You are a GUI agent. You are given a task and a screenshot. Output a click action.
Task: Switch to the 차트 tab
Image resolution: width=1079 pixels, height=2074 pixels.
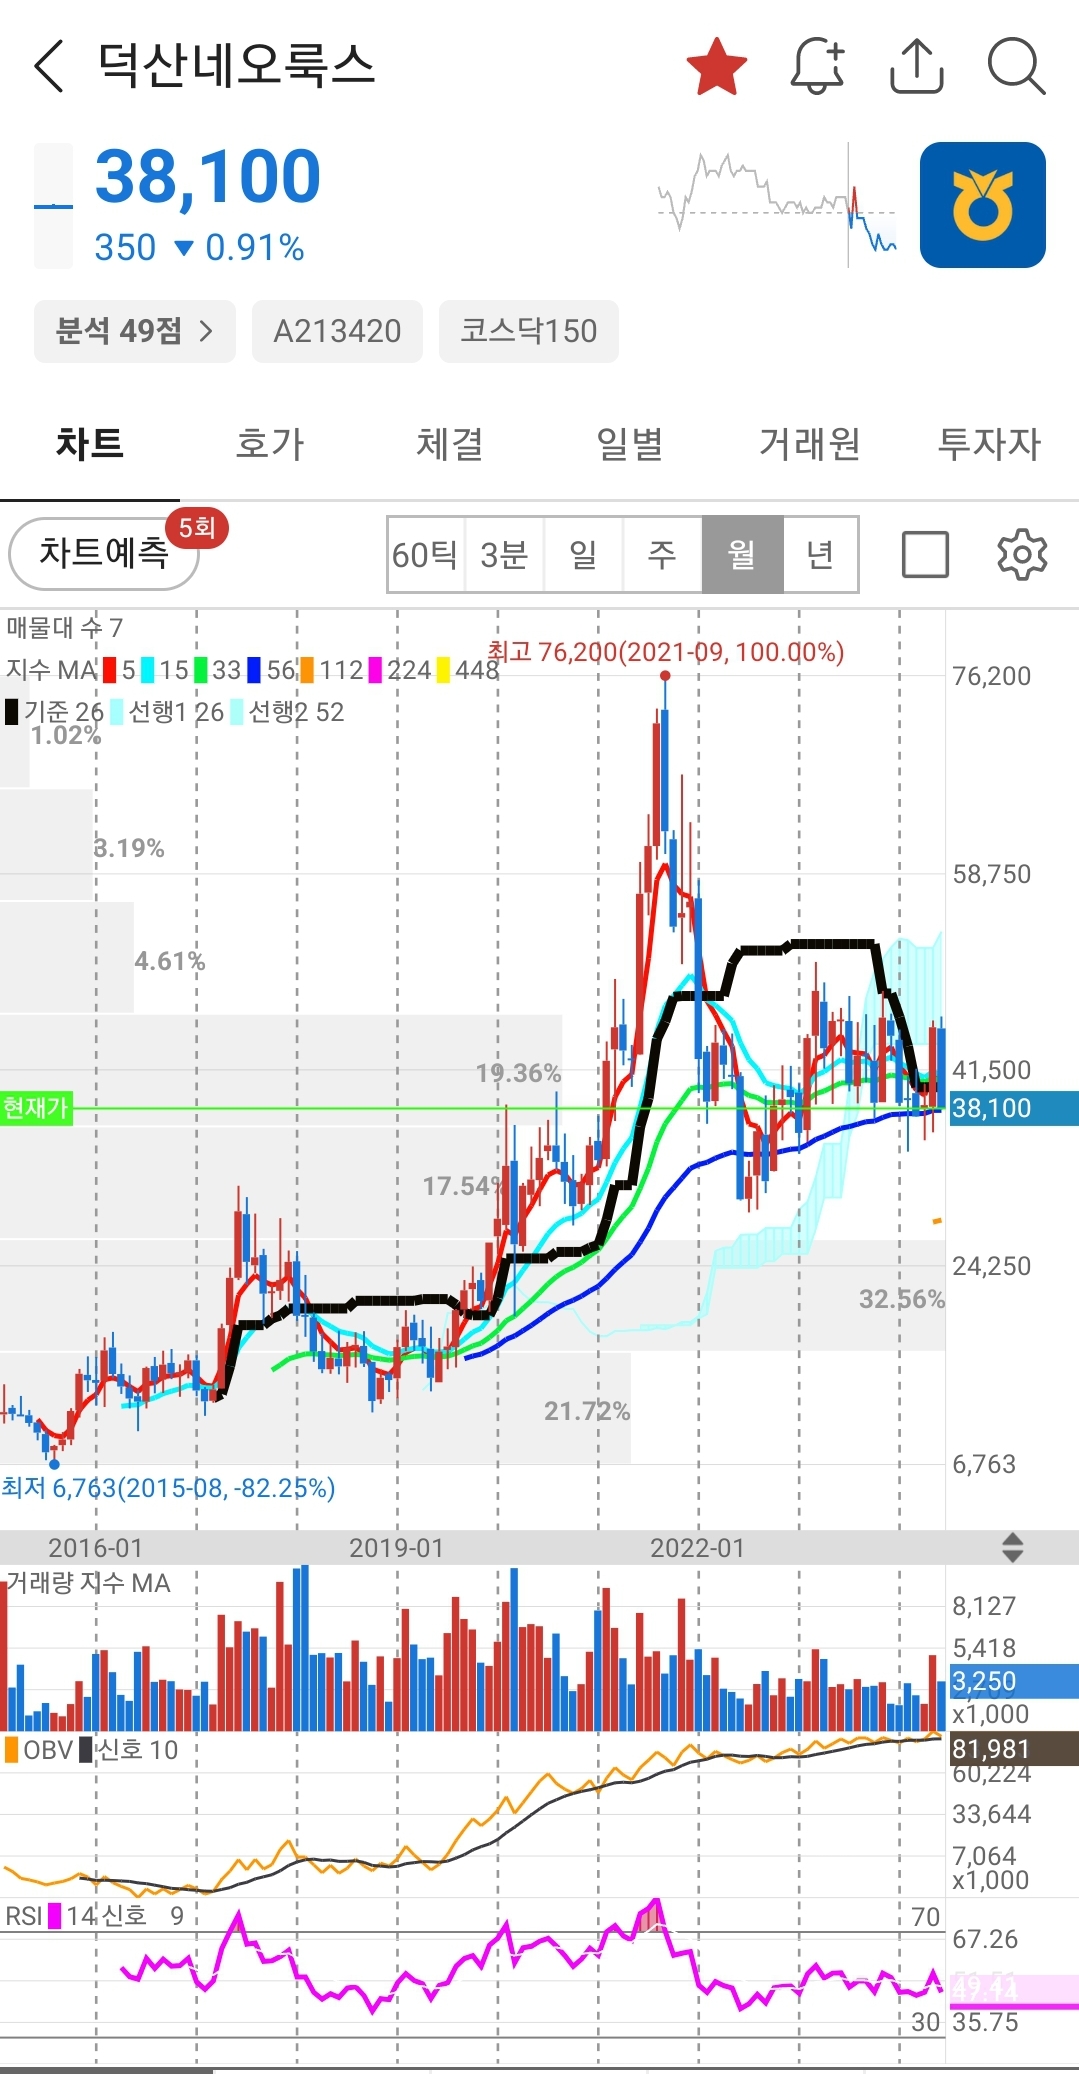point(90,443)
